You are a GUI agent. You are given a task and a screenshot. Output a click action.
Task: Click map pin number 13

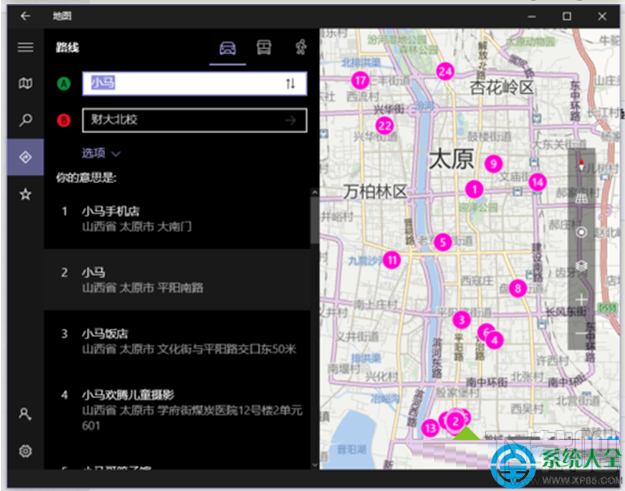430,428
